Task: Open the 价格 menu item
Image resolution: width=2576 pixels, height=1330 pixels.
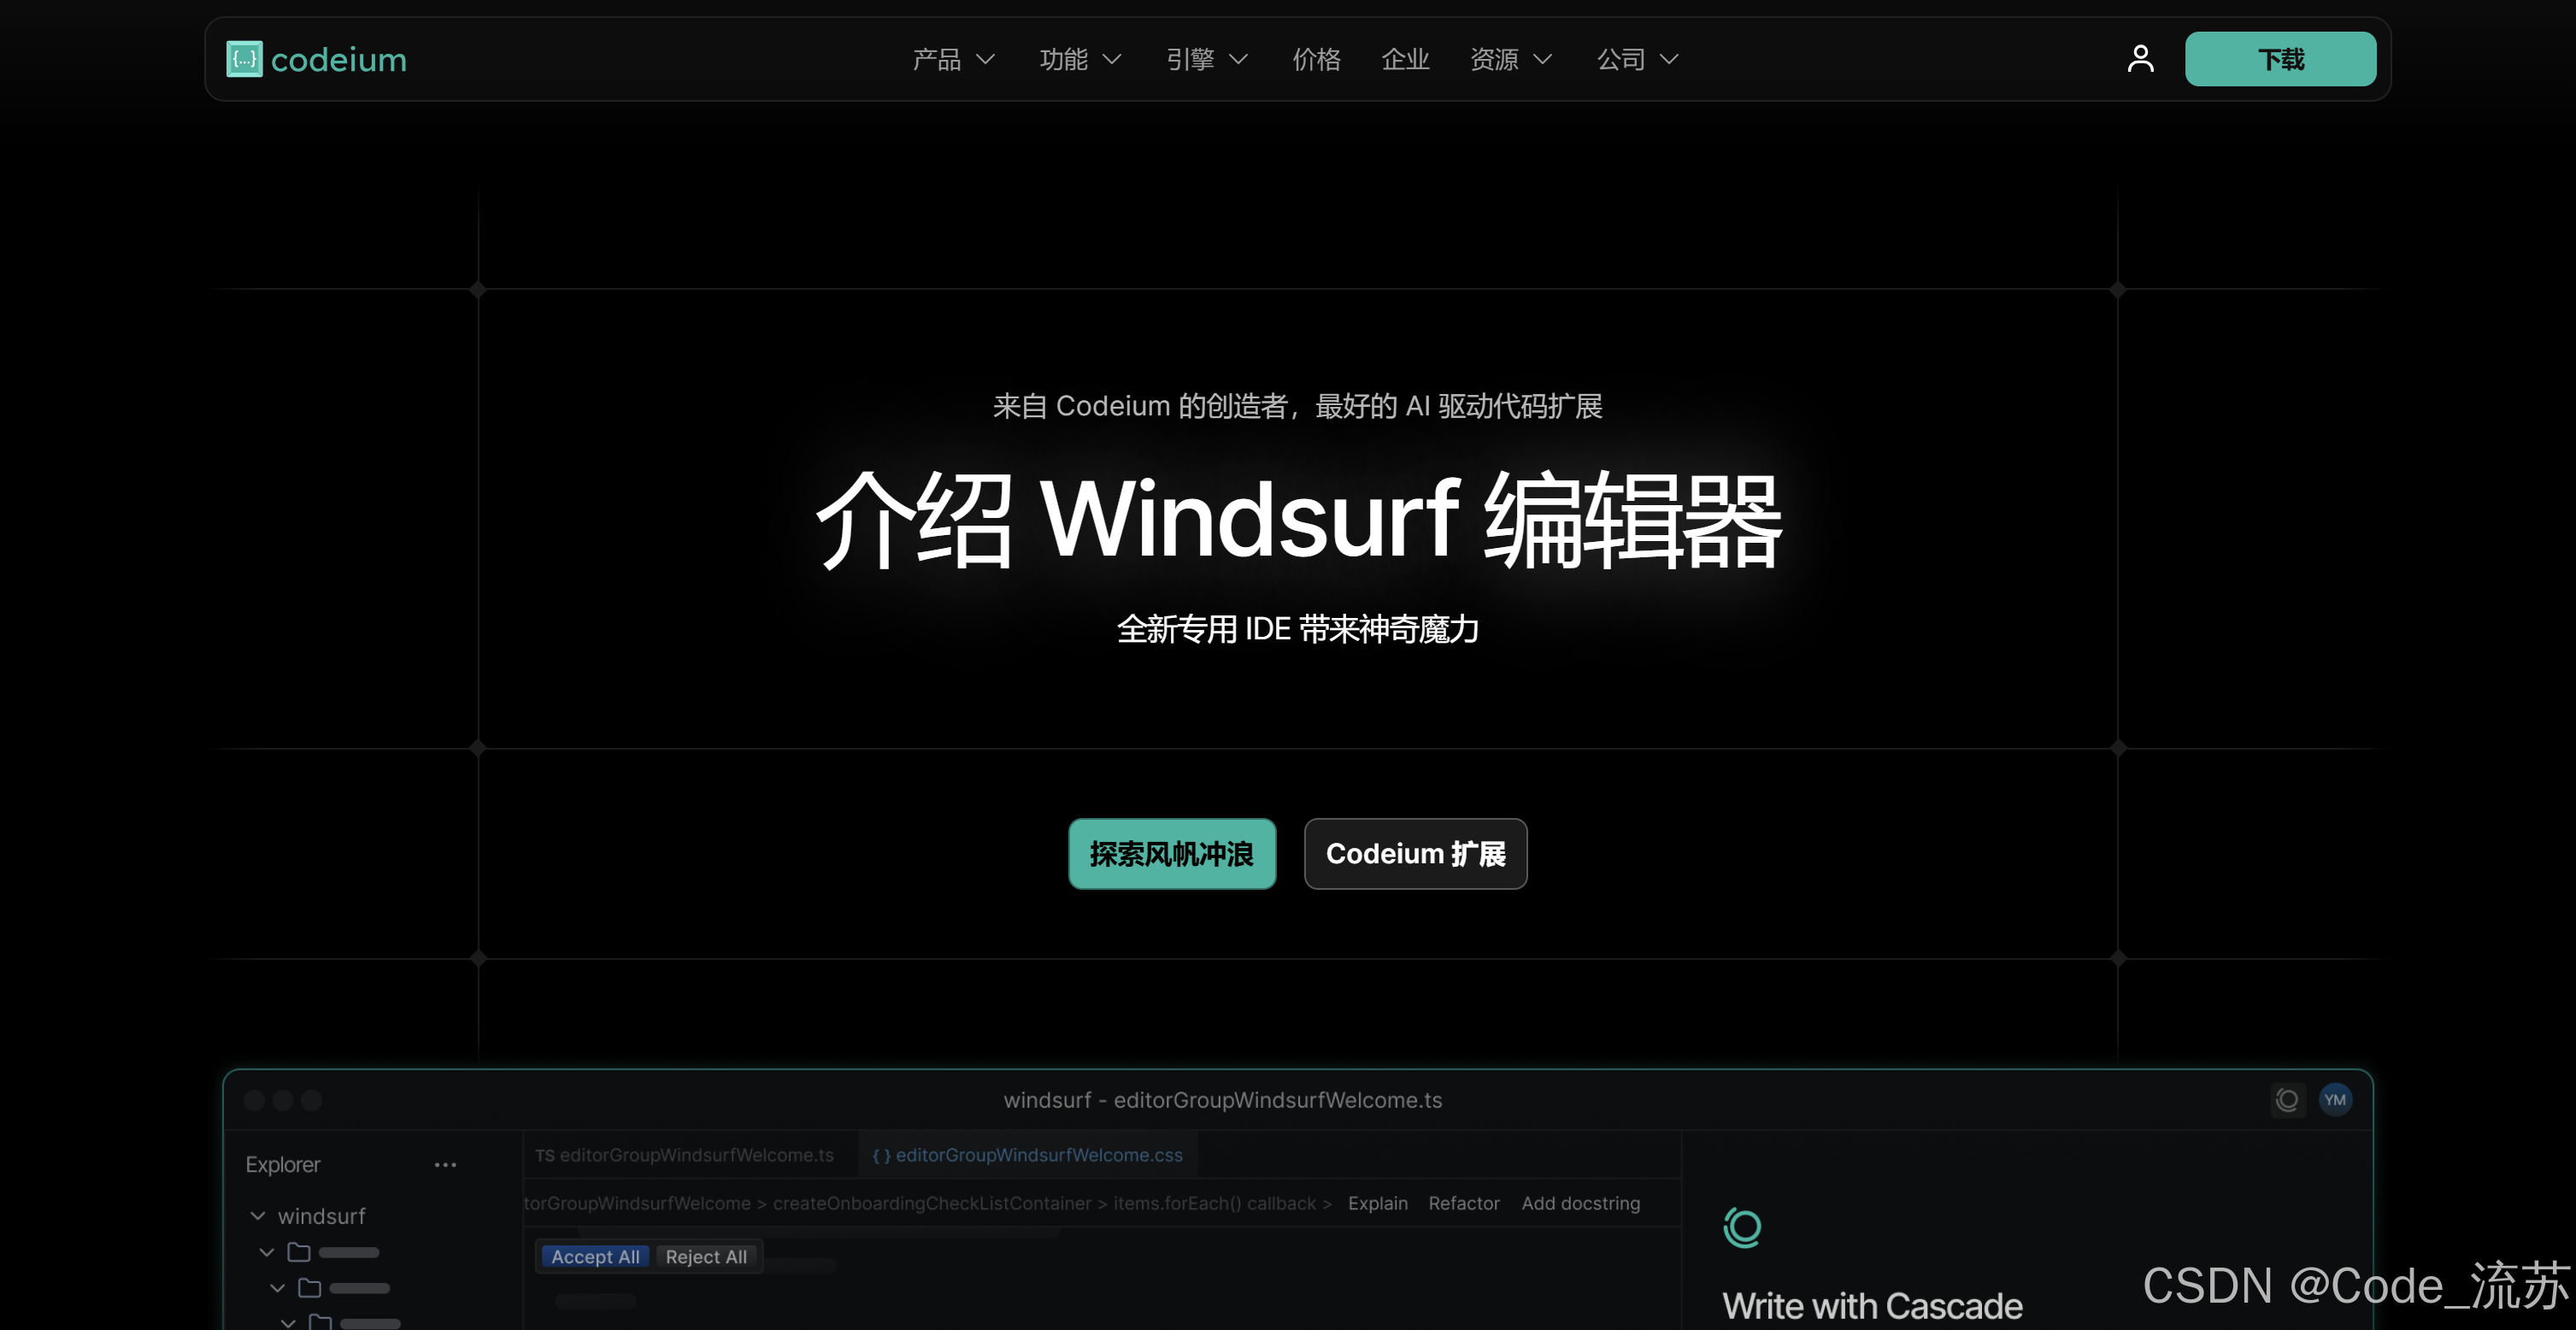Action: (x=1316, y=60)
